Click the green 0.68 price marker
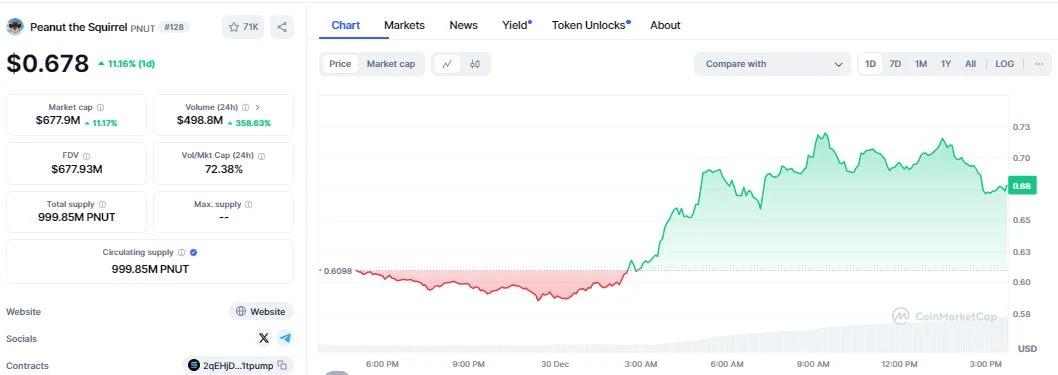 (x=1021, y=187)
